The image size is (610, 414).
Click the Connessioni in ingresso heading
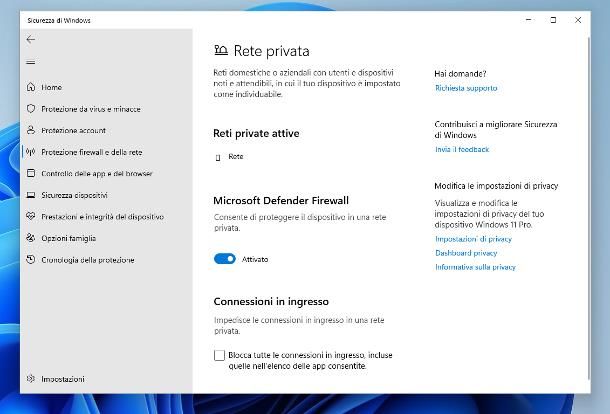[271, 302]
